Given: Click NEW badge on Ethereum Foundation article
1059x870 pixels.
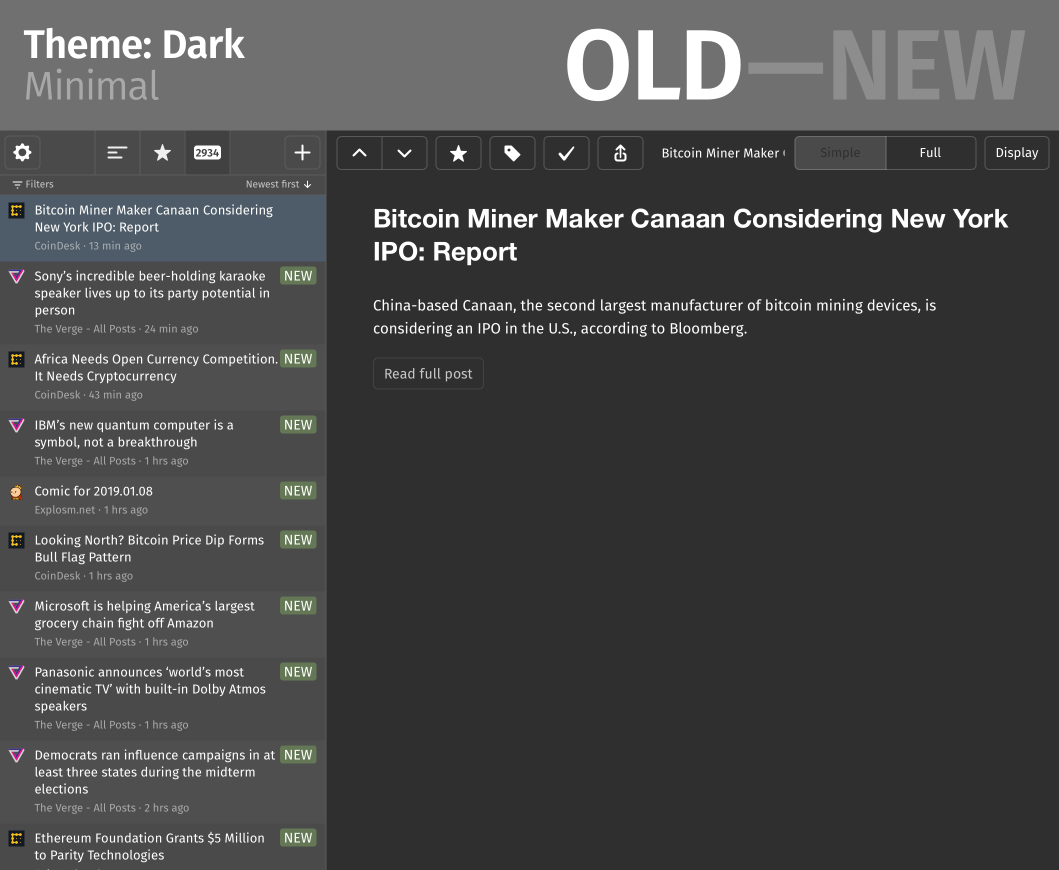Looking at the screenshot, I should (298, 838).
